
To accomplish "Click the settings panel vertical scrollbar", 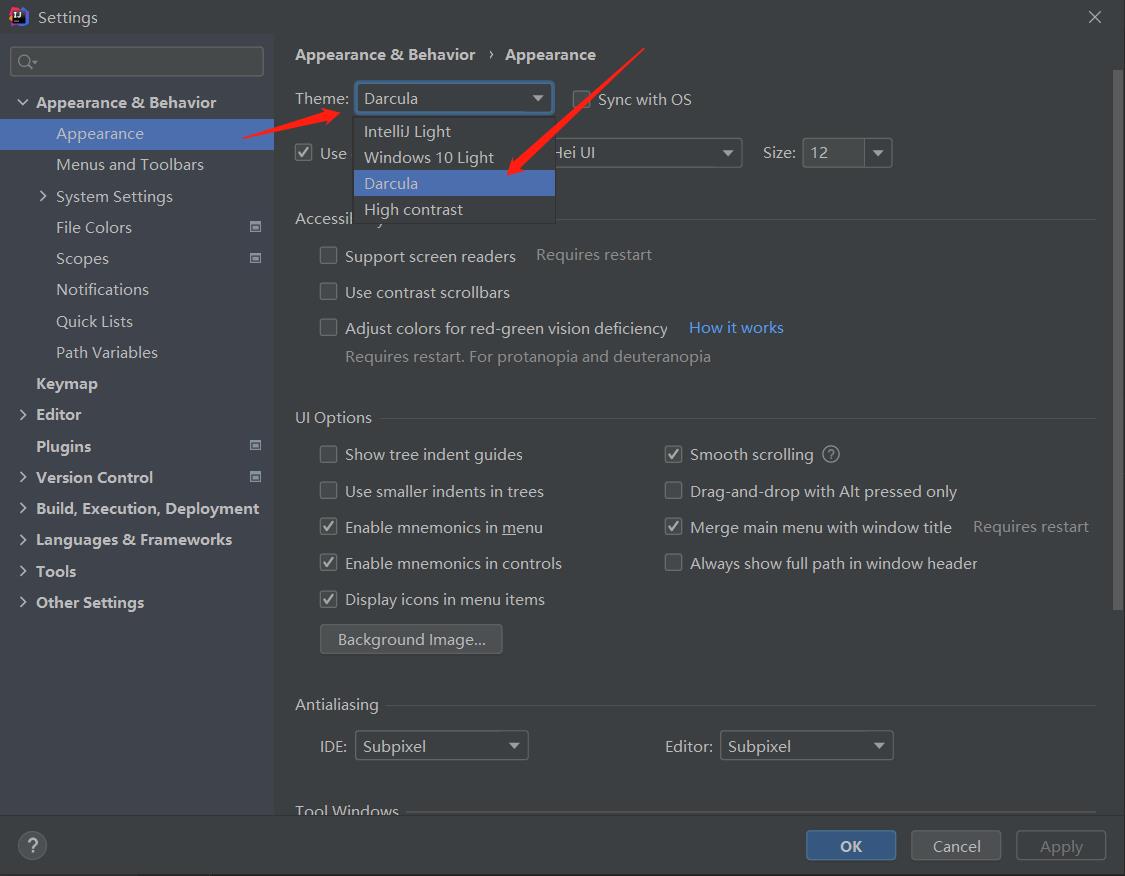I will pyautogui.click(x=1118, y=341).
